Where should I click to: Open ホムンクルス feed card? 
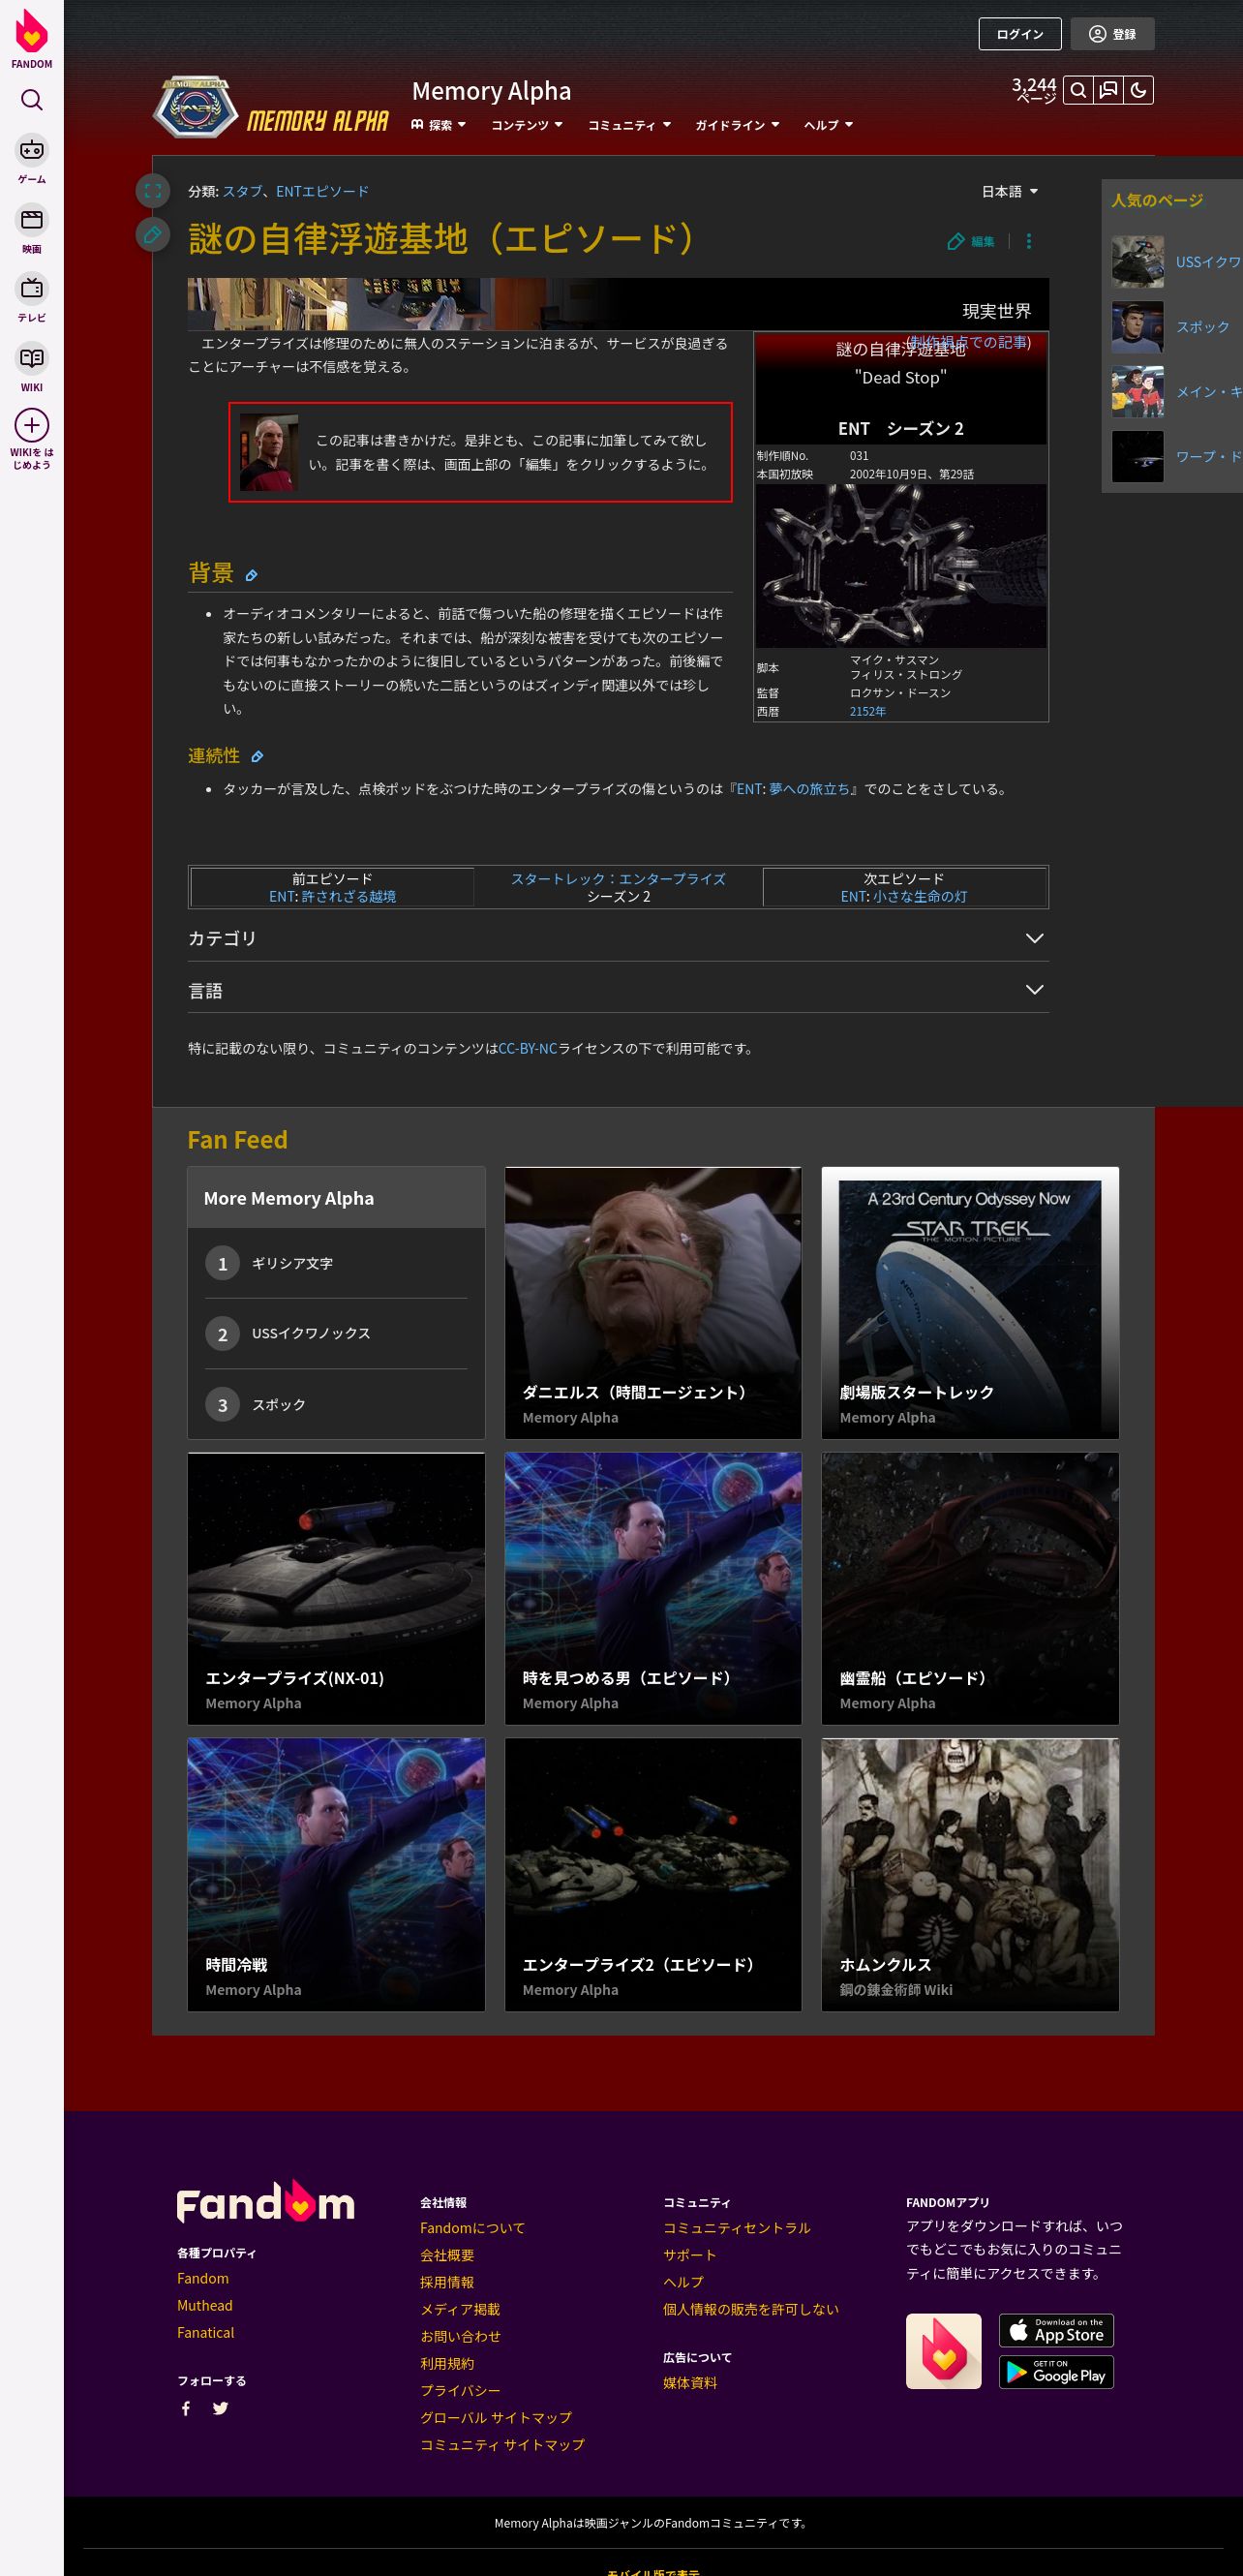tap(970, 1875)
